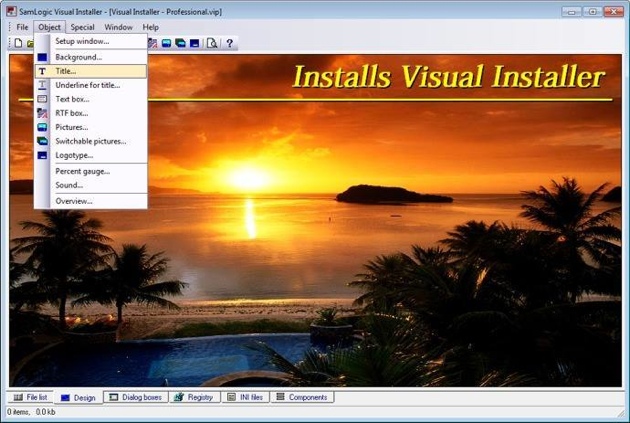This screenshot has width=630, height=423.
Task: Open the Window menu
Action: tap(119, 27)
